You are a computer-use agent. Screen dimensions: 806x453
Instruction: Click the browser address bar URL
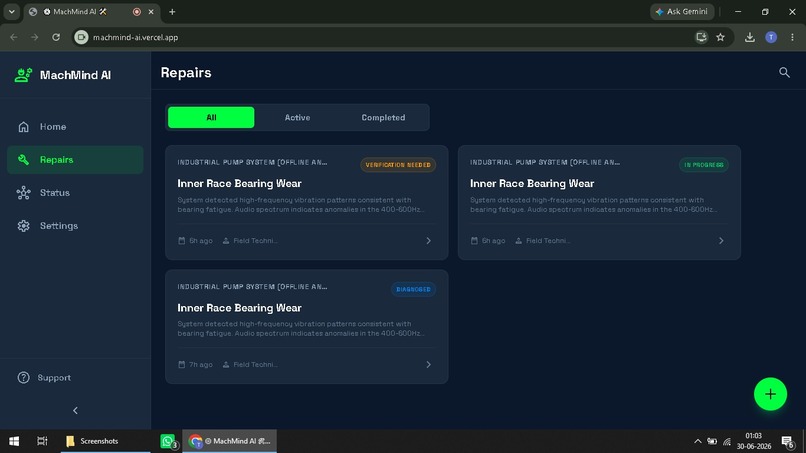135,37
